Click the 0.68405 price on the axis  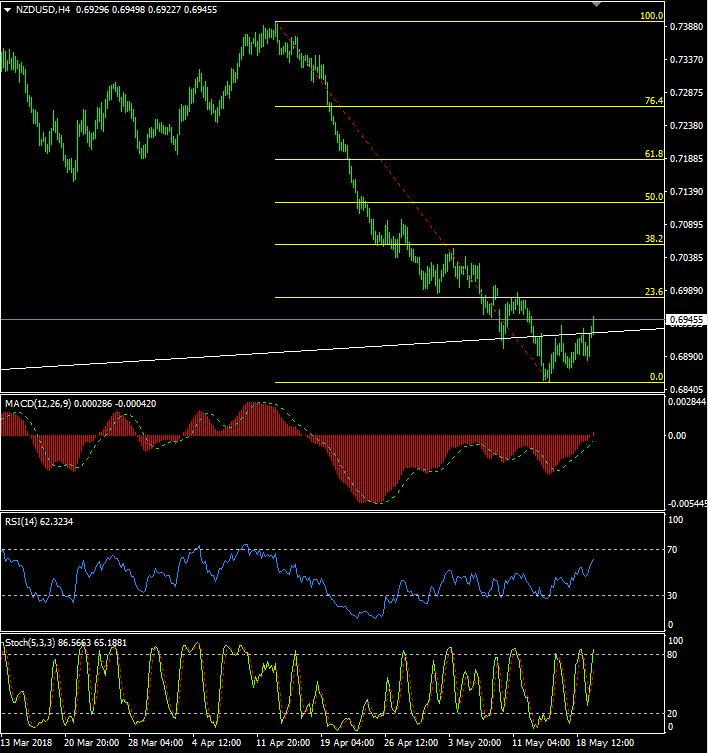(x=685, y=390)
